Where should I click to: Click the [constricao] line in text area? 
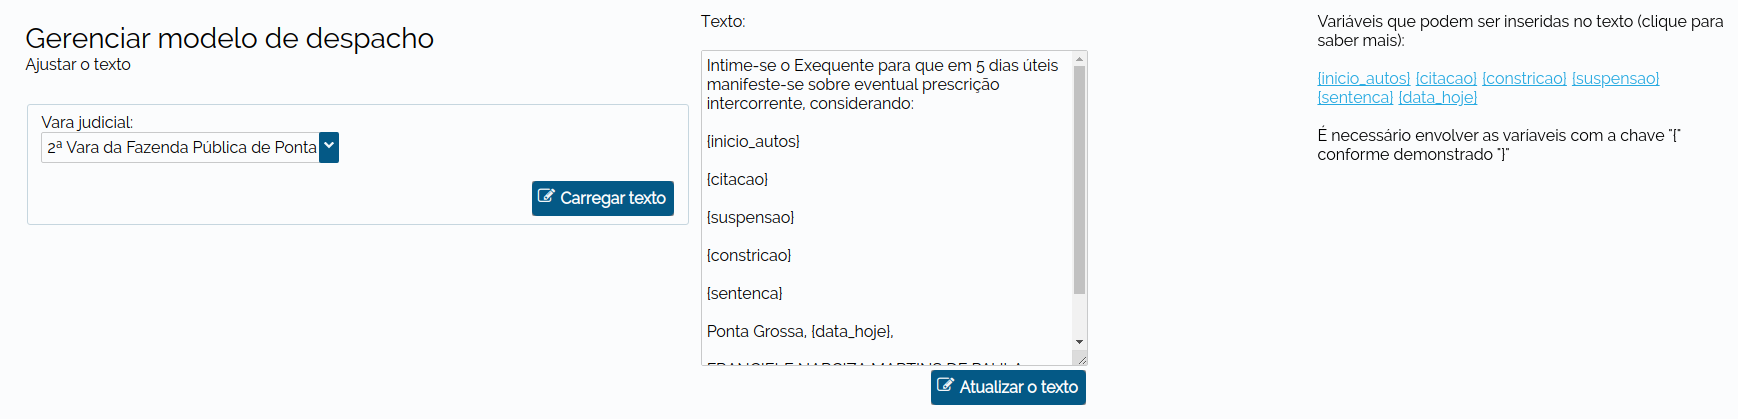[749, 255]
